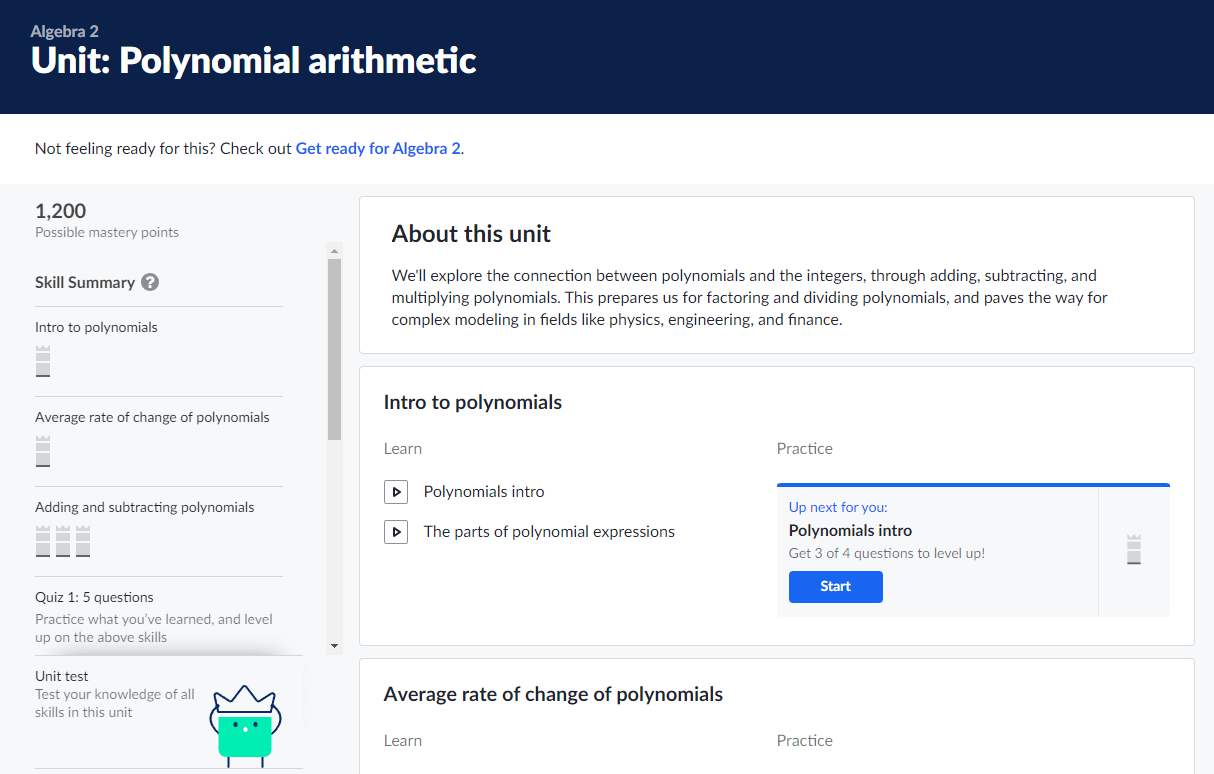Click the 1,200 possible mastery points text
Image resolution: width=1214 pixels, height=774 pixels.
(107, 221)
